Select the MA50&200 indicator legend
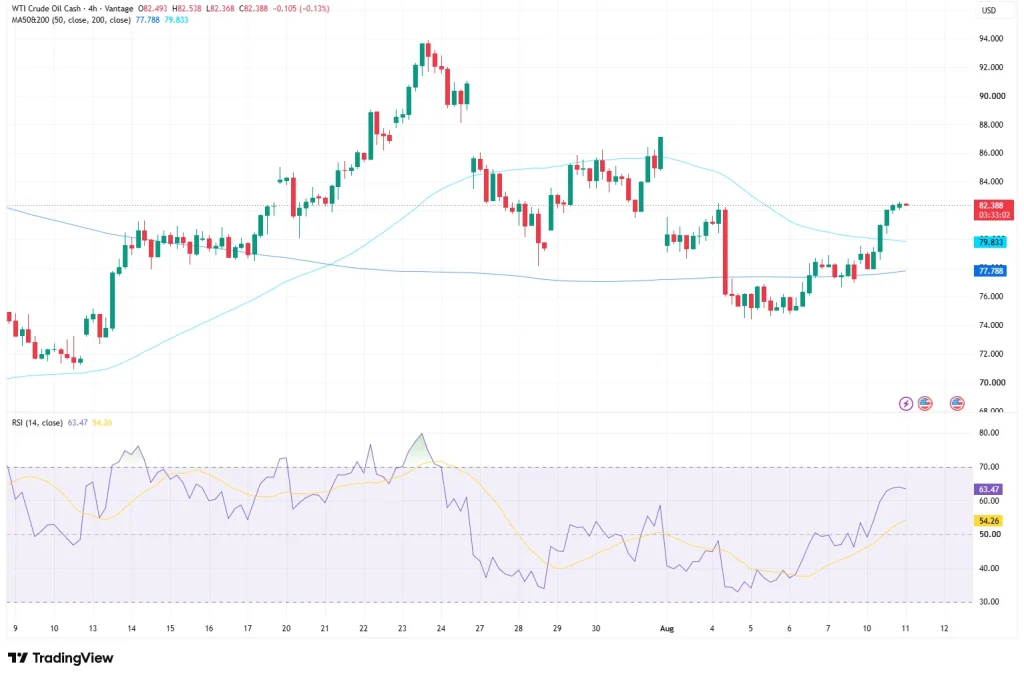The image size is (1024, 678). coord(71,20)
